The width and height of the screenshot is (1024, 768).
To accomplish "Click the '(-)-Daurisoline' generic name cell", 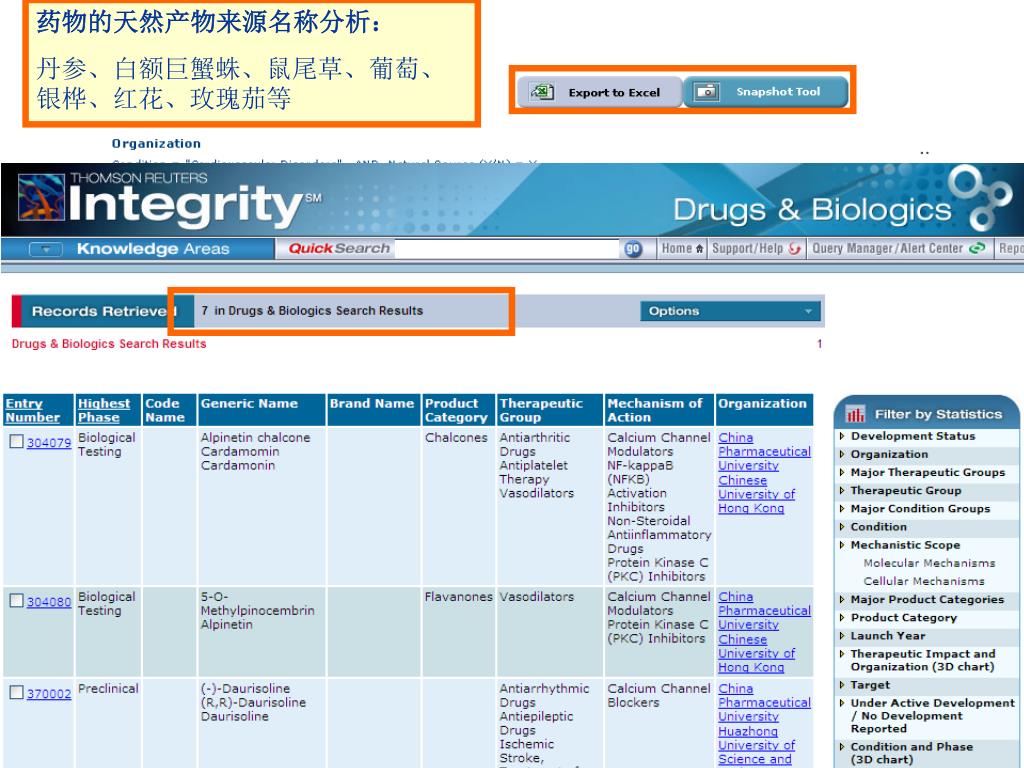I will coord(245,688).
